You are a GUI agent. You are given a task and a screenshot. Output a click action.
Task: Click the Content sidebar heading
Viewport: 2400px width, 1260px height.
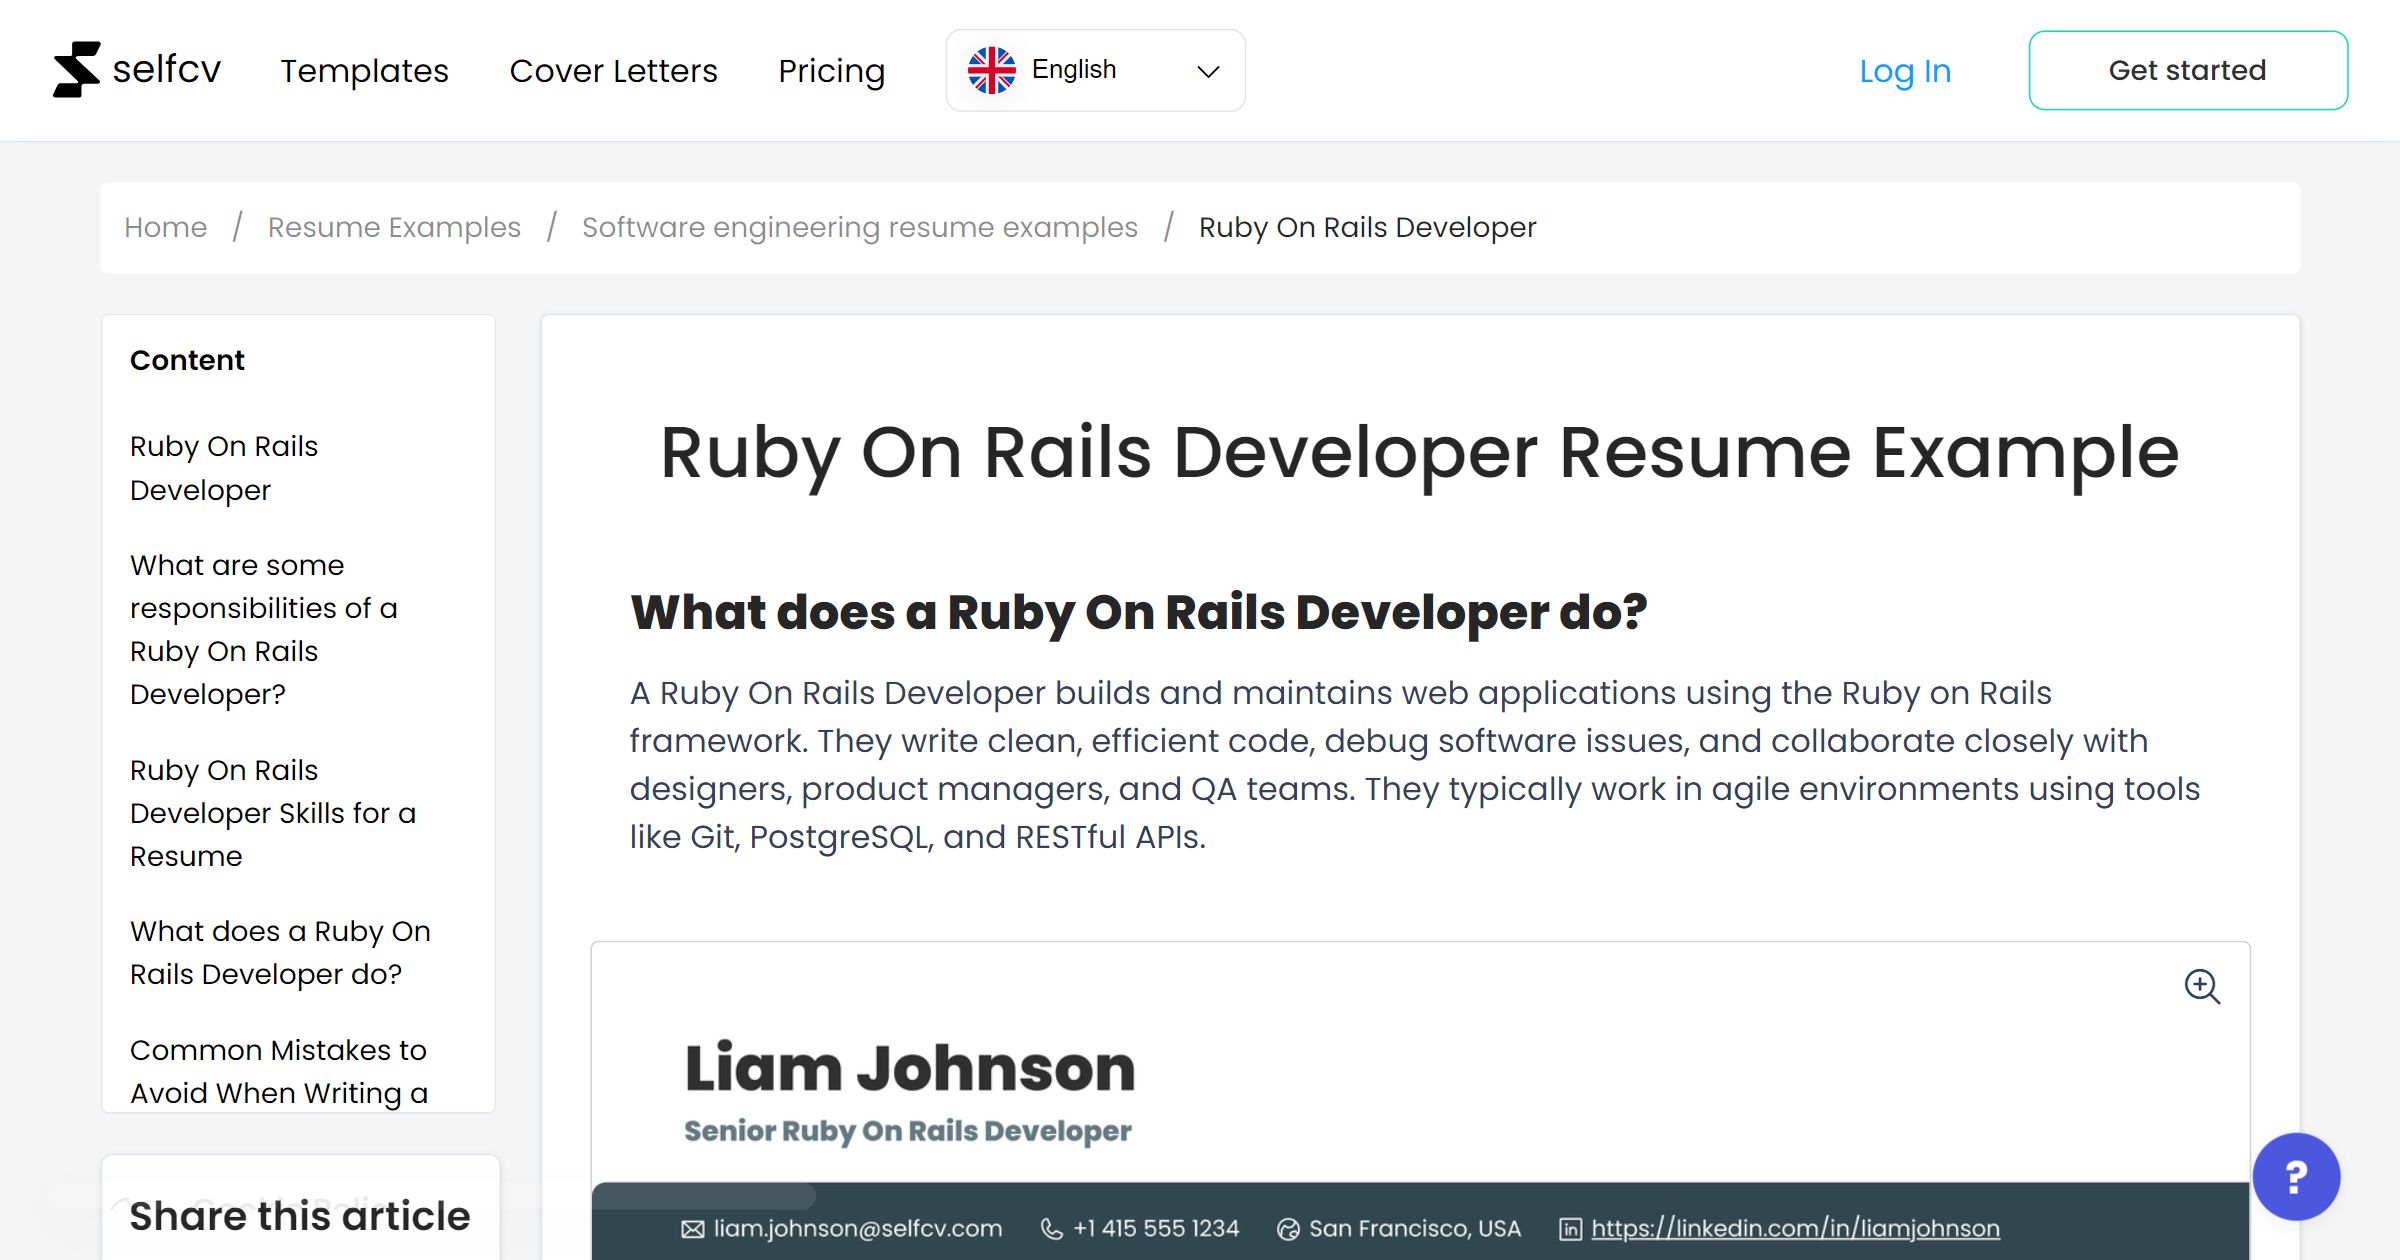click(187, 360)
